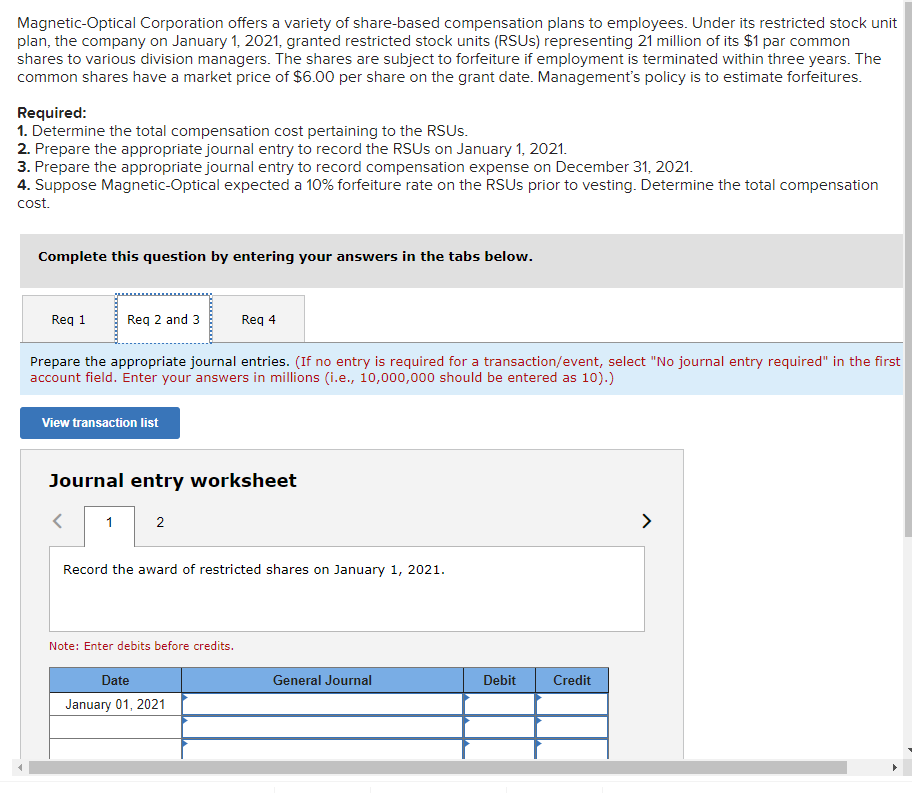912x793 pixels.
Task: Click second row Credit input cell
Action: point(572,727)
